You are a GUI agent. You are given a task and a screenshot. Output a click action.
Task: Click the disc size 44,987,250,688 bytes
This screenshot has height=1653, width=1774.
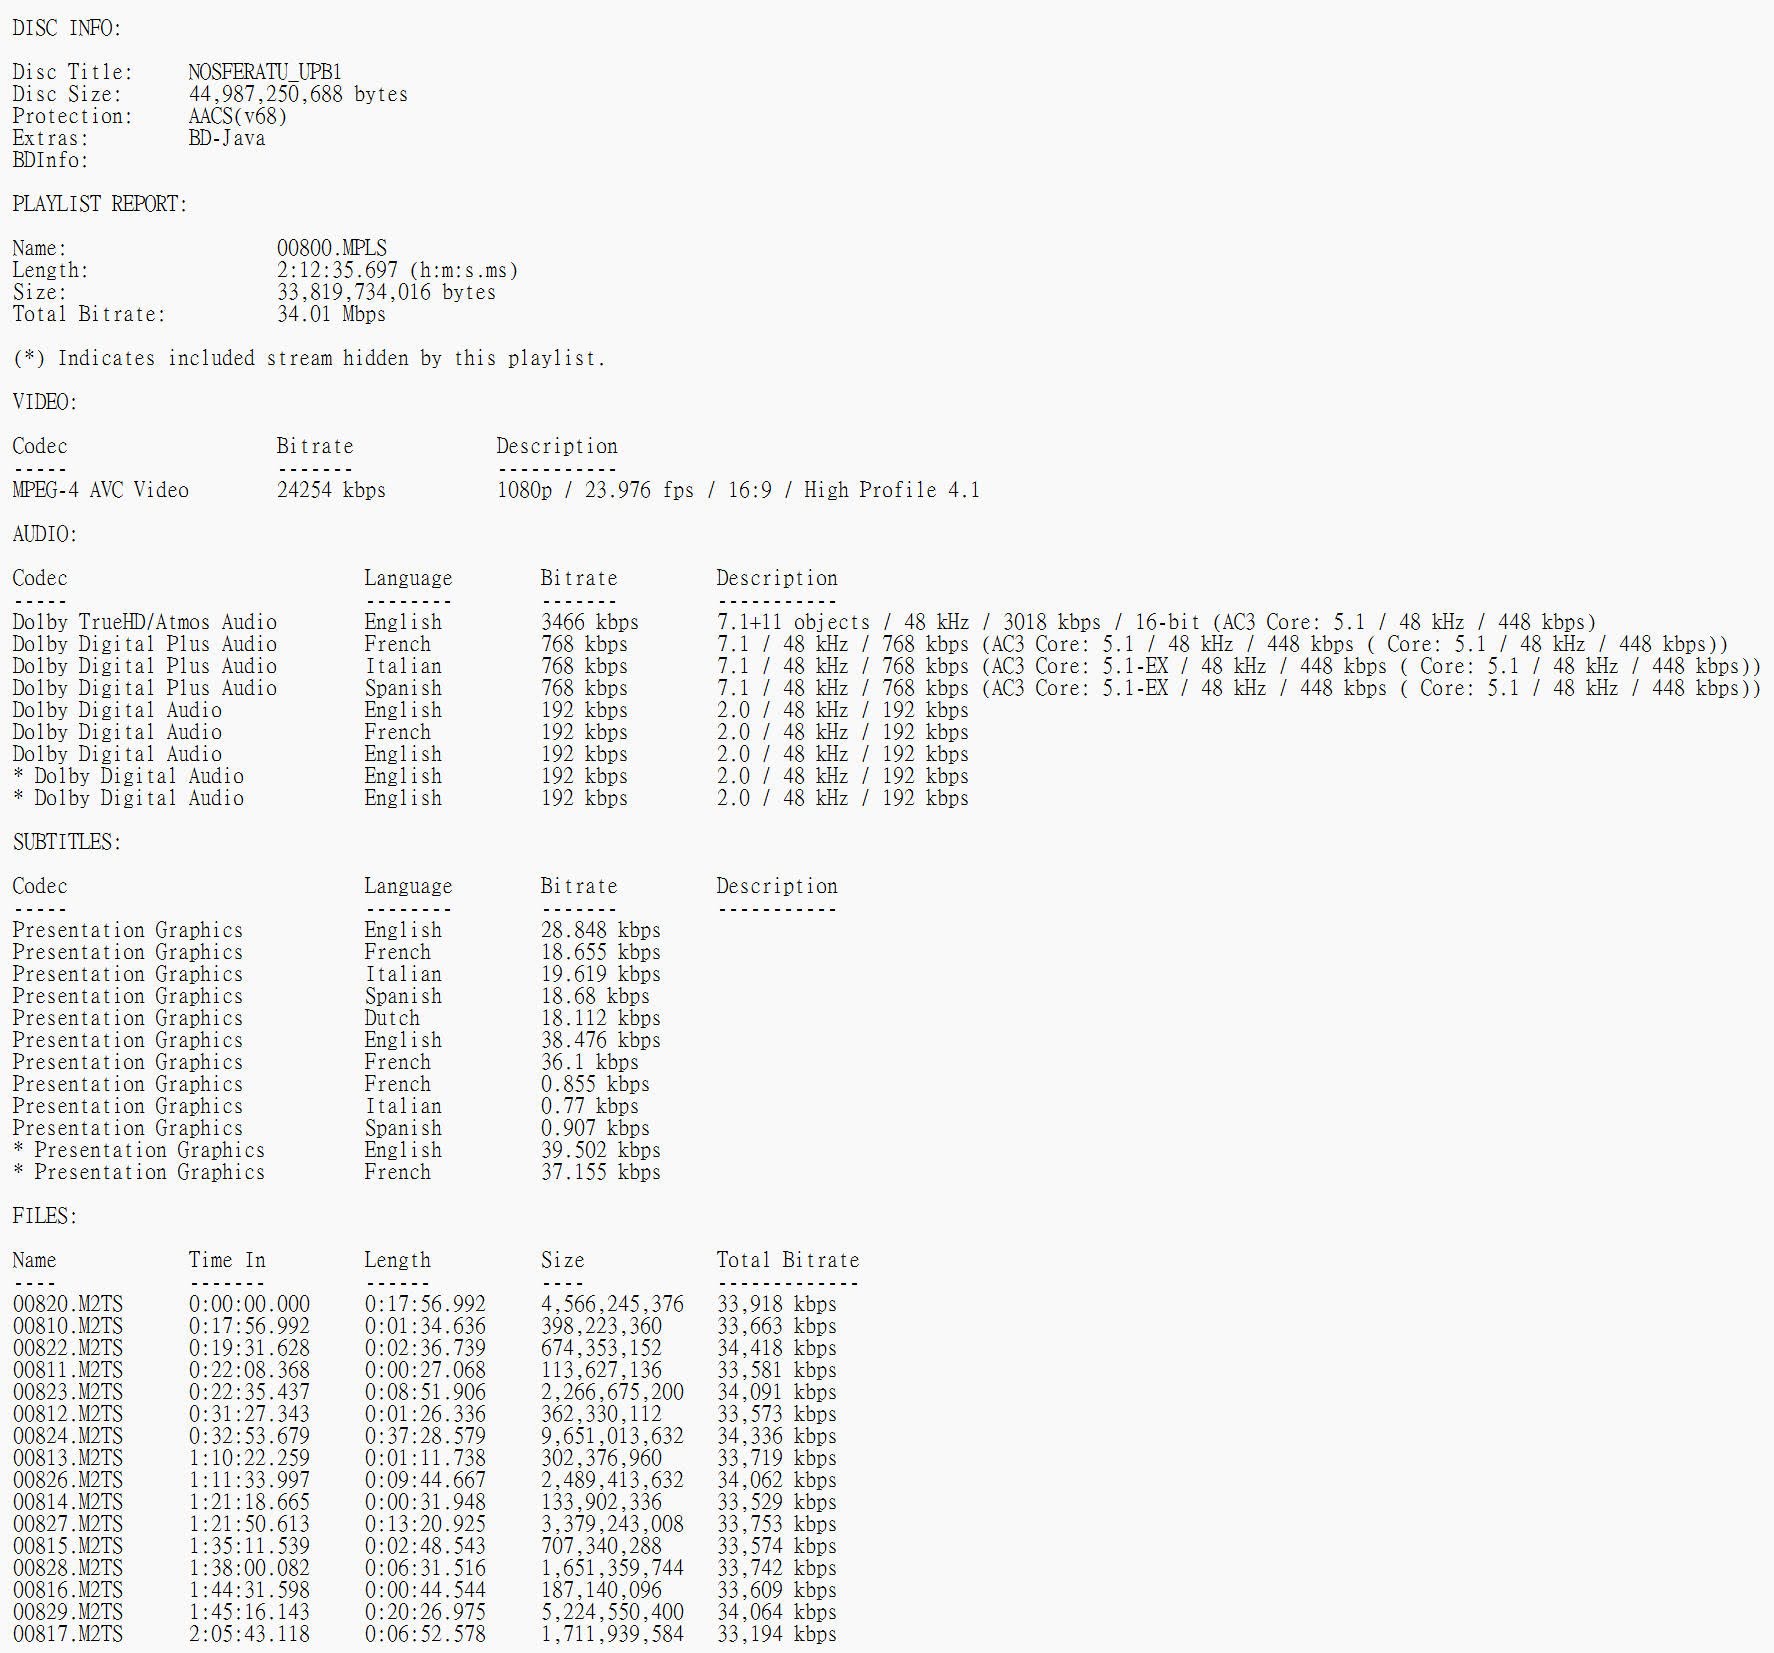click(298, 94)
